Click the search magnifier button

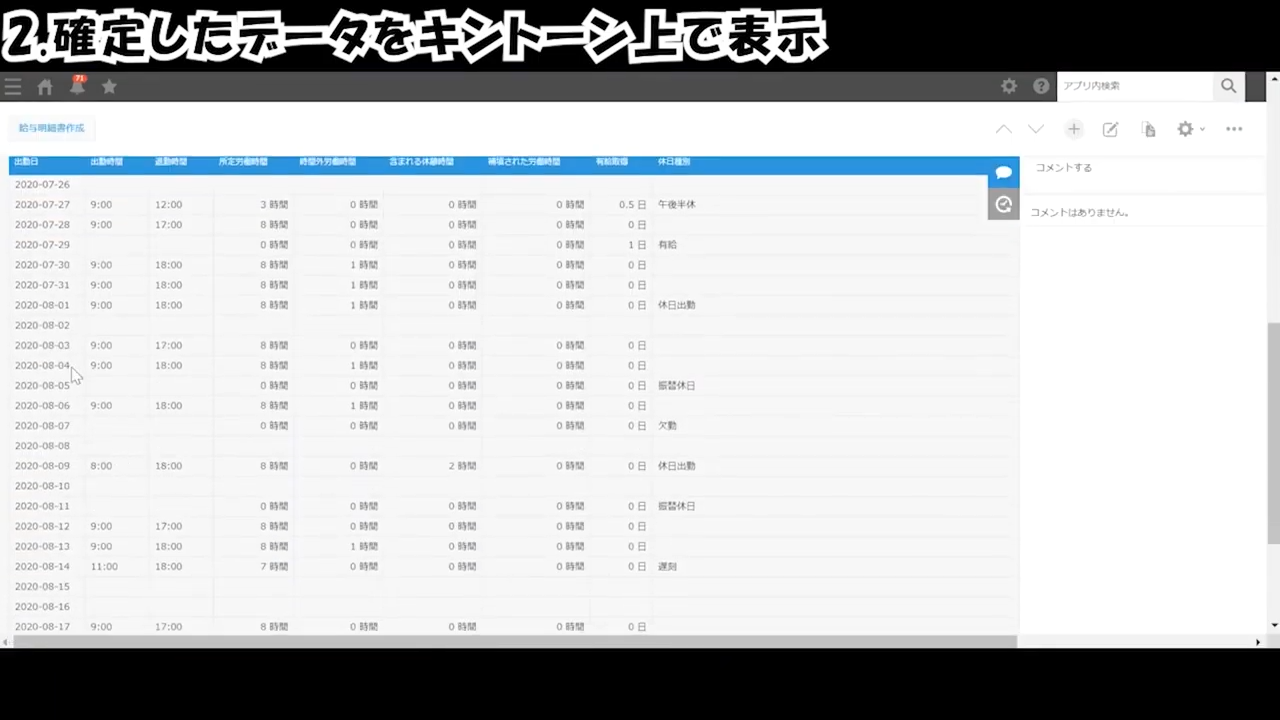pyautogui.click(x=1228, y=87)
